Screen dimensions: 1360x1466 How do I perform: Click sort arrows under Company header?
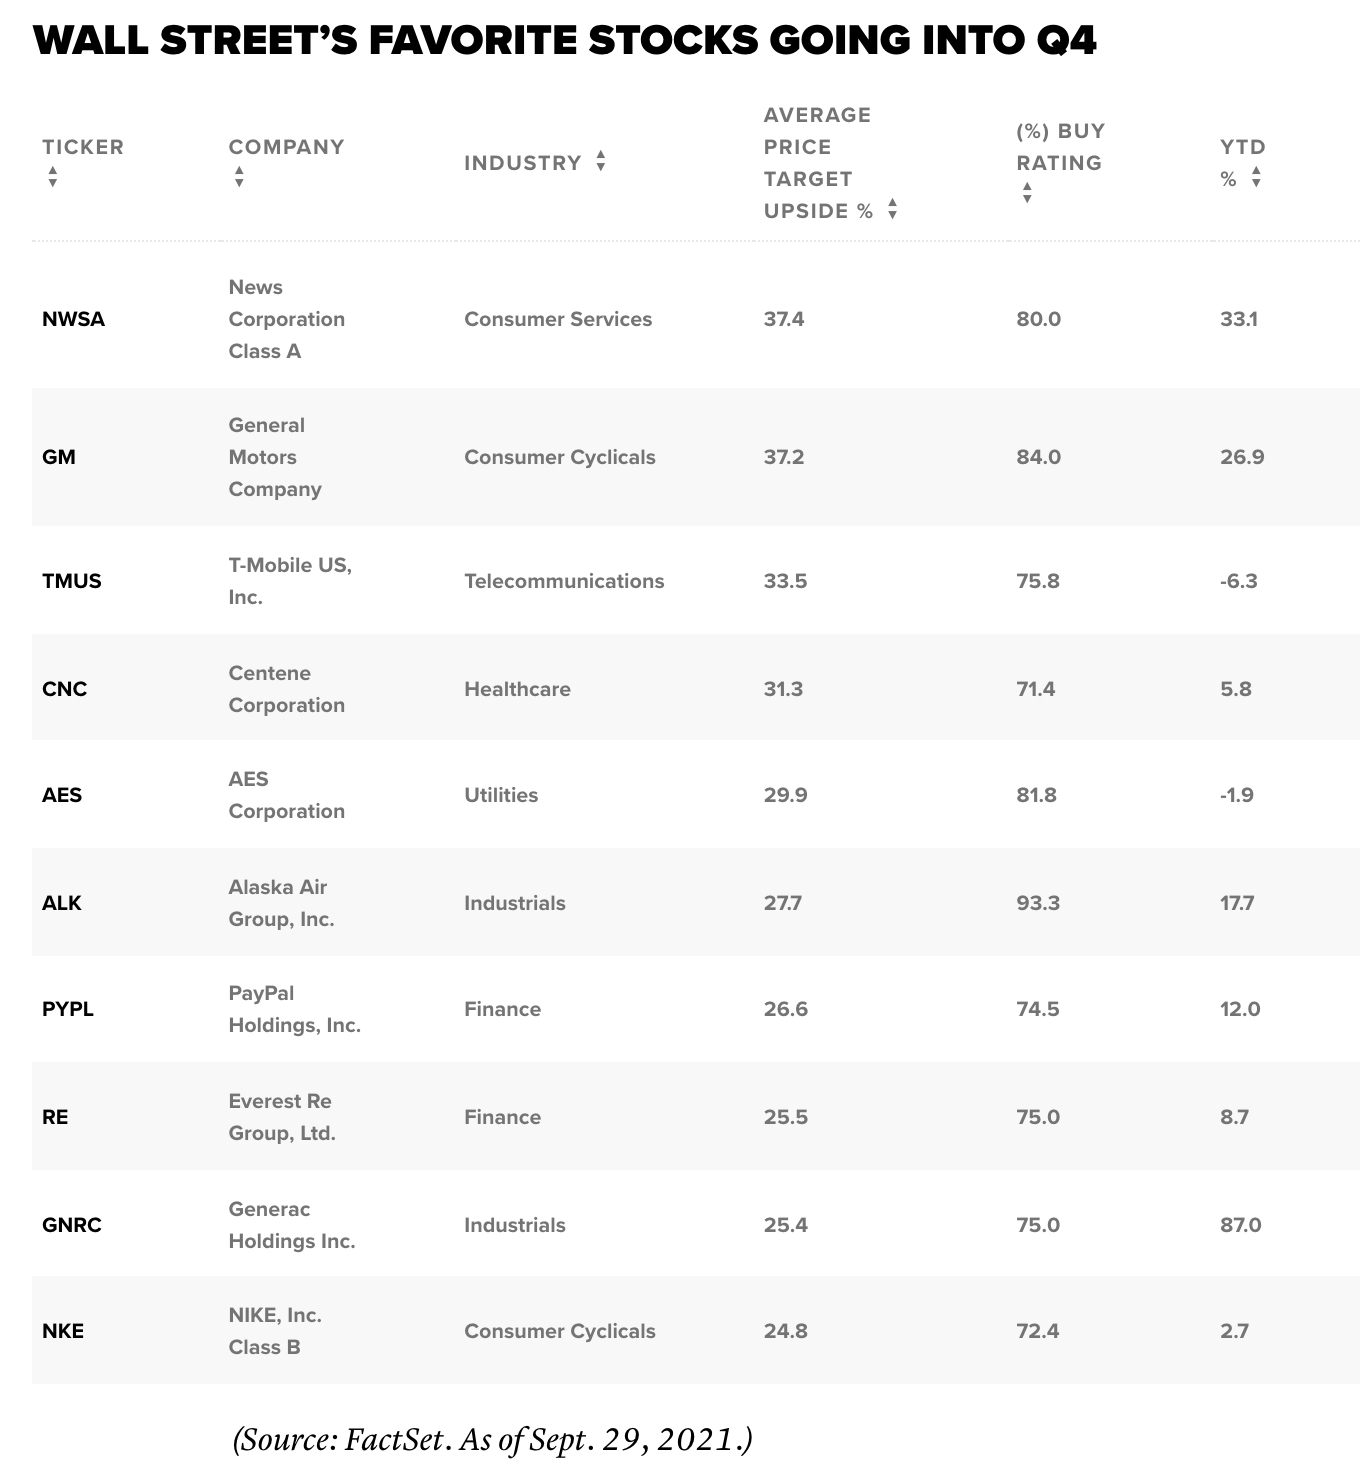tap(239, 178)
